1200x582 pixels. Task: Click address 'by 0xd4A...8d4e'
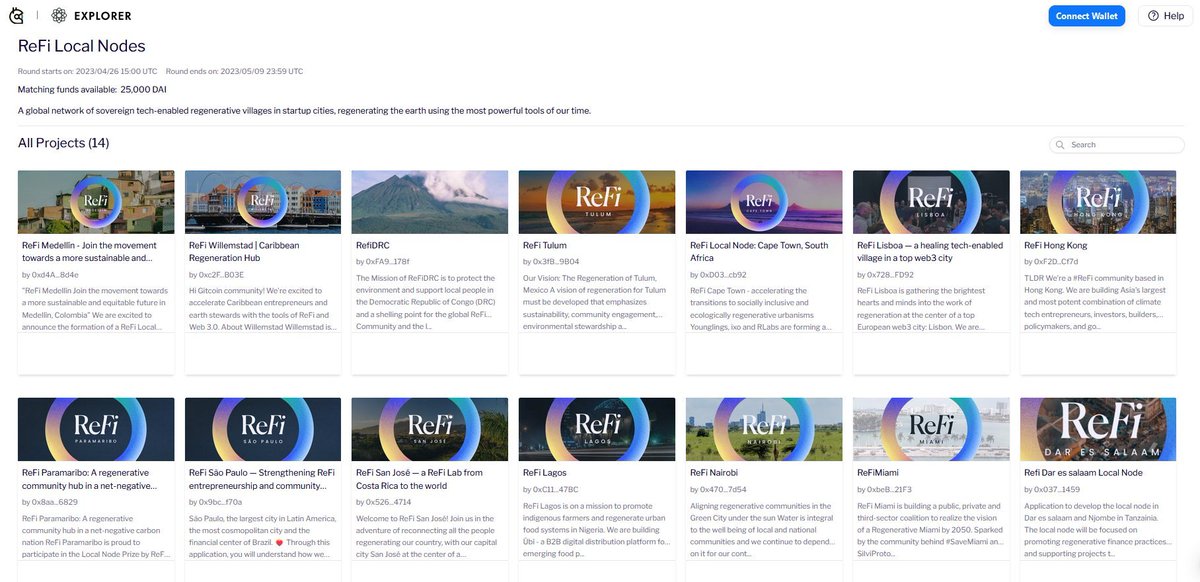point(50,275)
